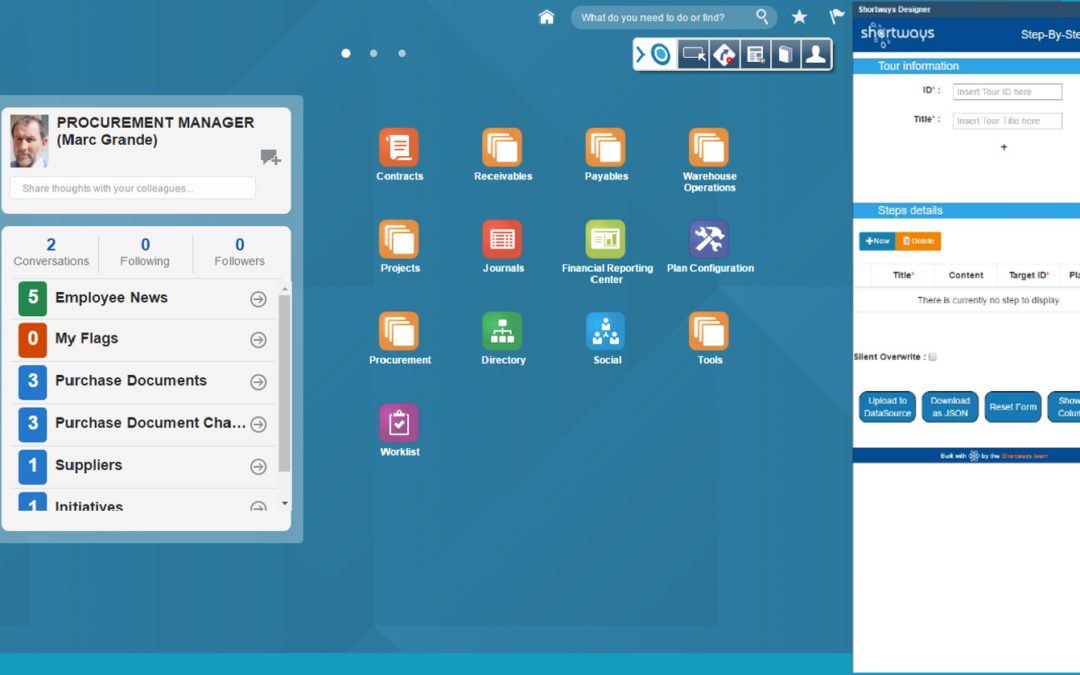Click the news list vertical scrollbar
The height and width of the screenshot is (675, 1080).
point(284,384)
